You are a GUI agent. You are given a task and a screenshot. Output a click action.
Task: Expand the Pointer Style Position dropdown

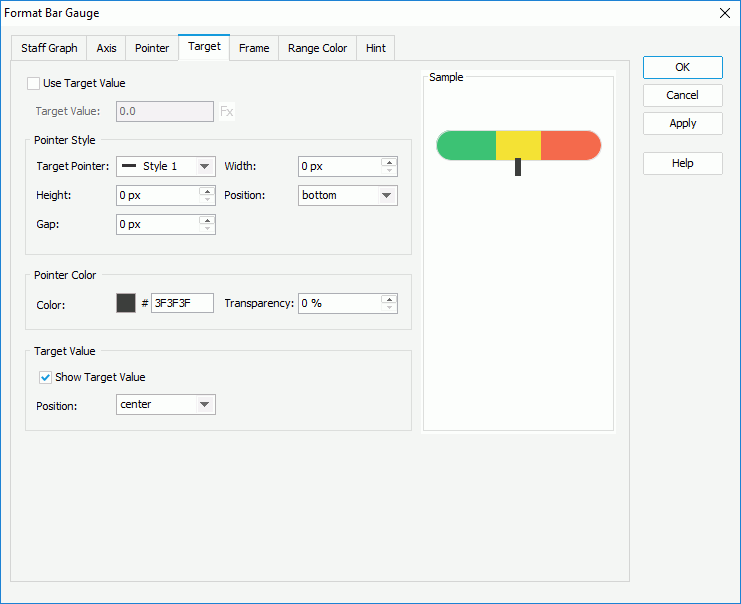coord(348,195)
